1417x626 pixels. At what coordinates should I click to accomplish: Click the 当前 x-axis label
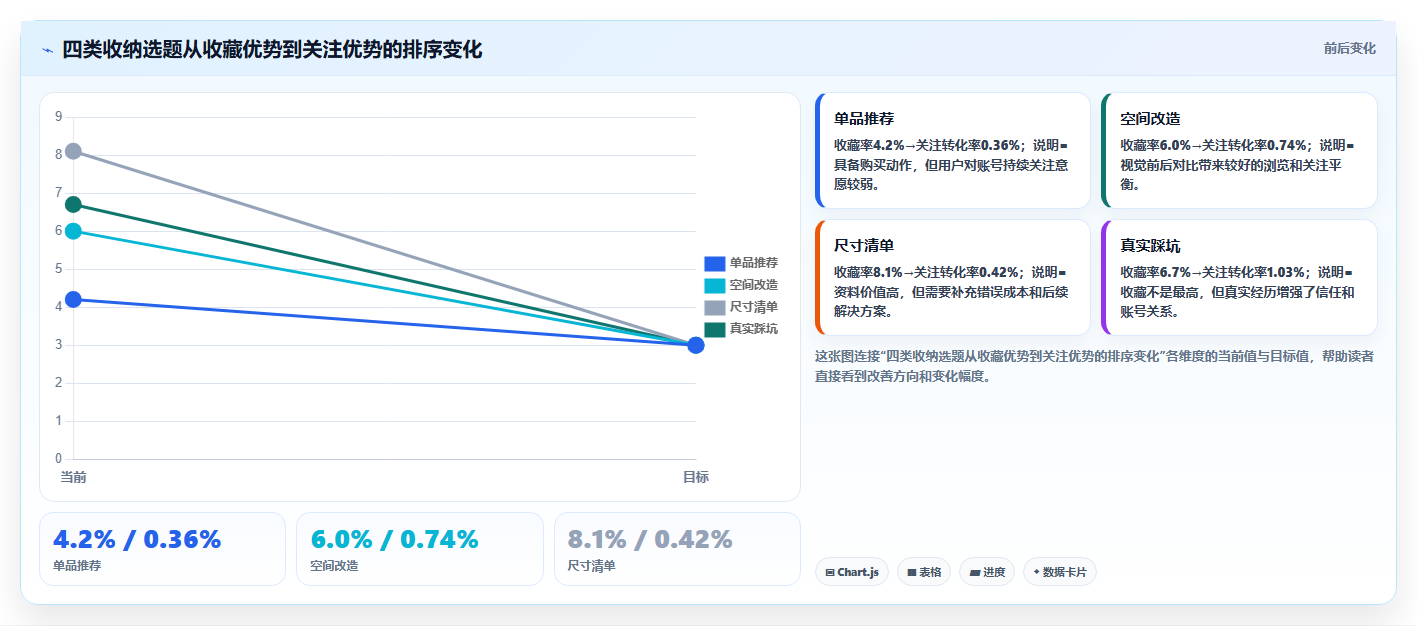click(x=73, y=477)
